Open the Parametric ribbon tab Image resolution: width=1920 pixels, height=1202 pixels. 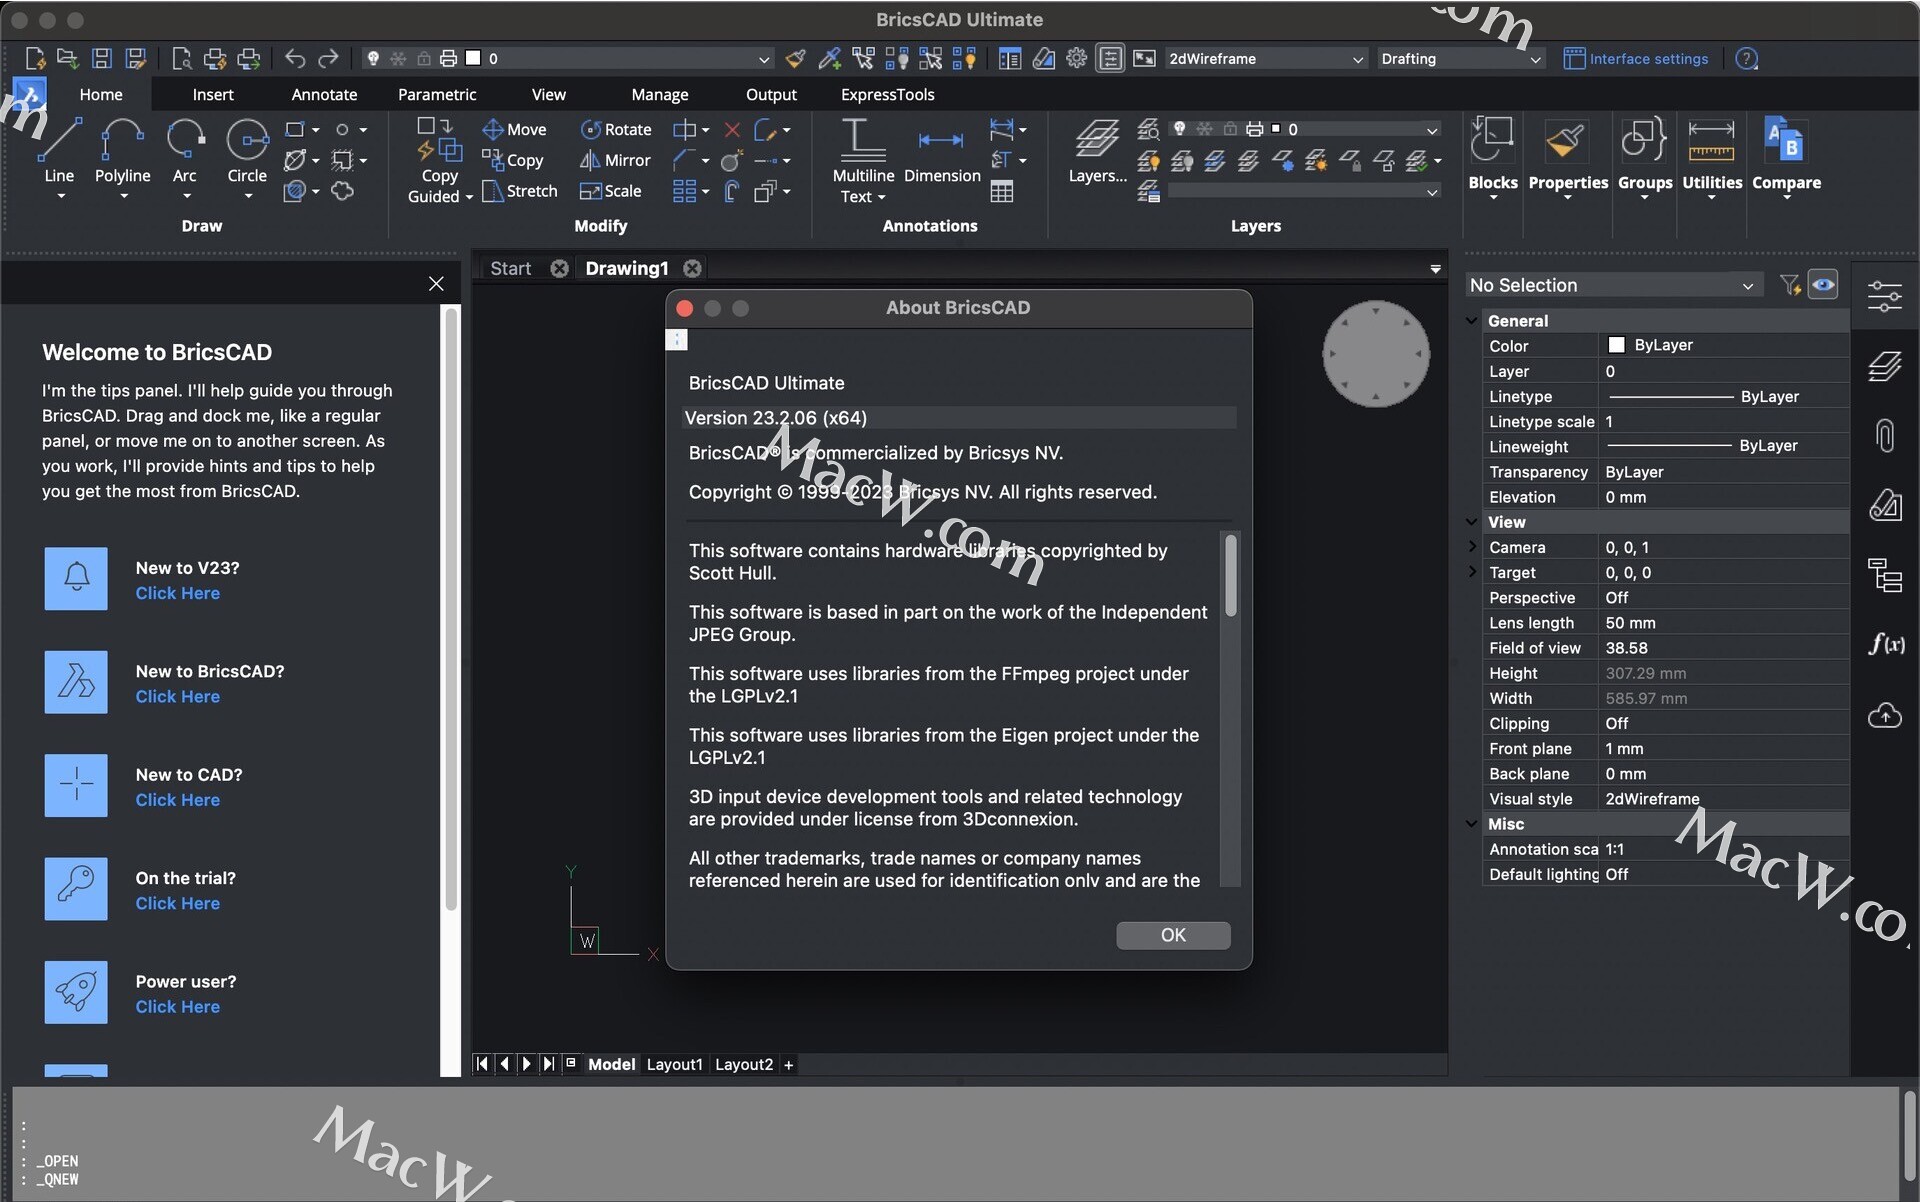pyautogui.click(x=437, y=94)
